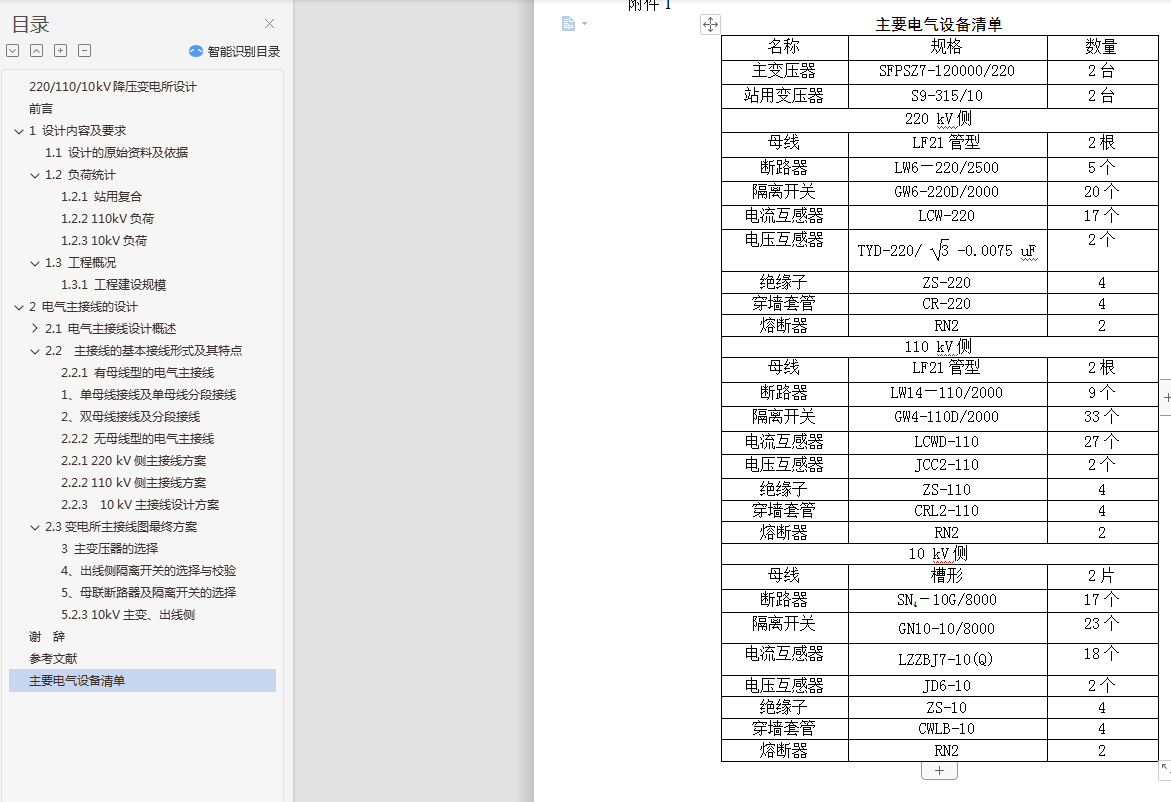The width and height of the screenshot is (1171, 802).
Task: Click the 规格 header cell
Action: tap(947, 47)
